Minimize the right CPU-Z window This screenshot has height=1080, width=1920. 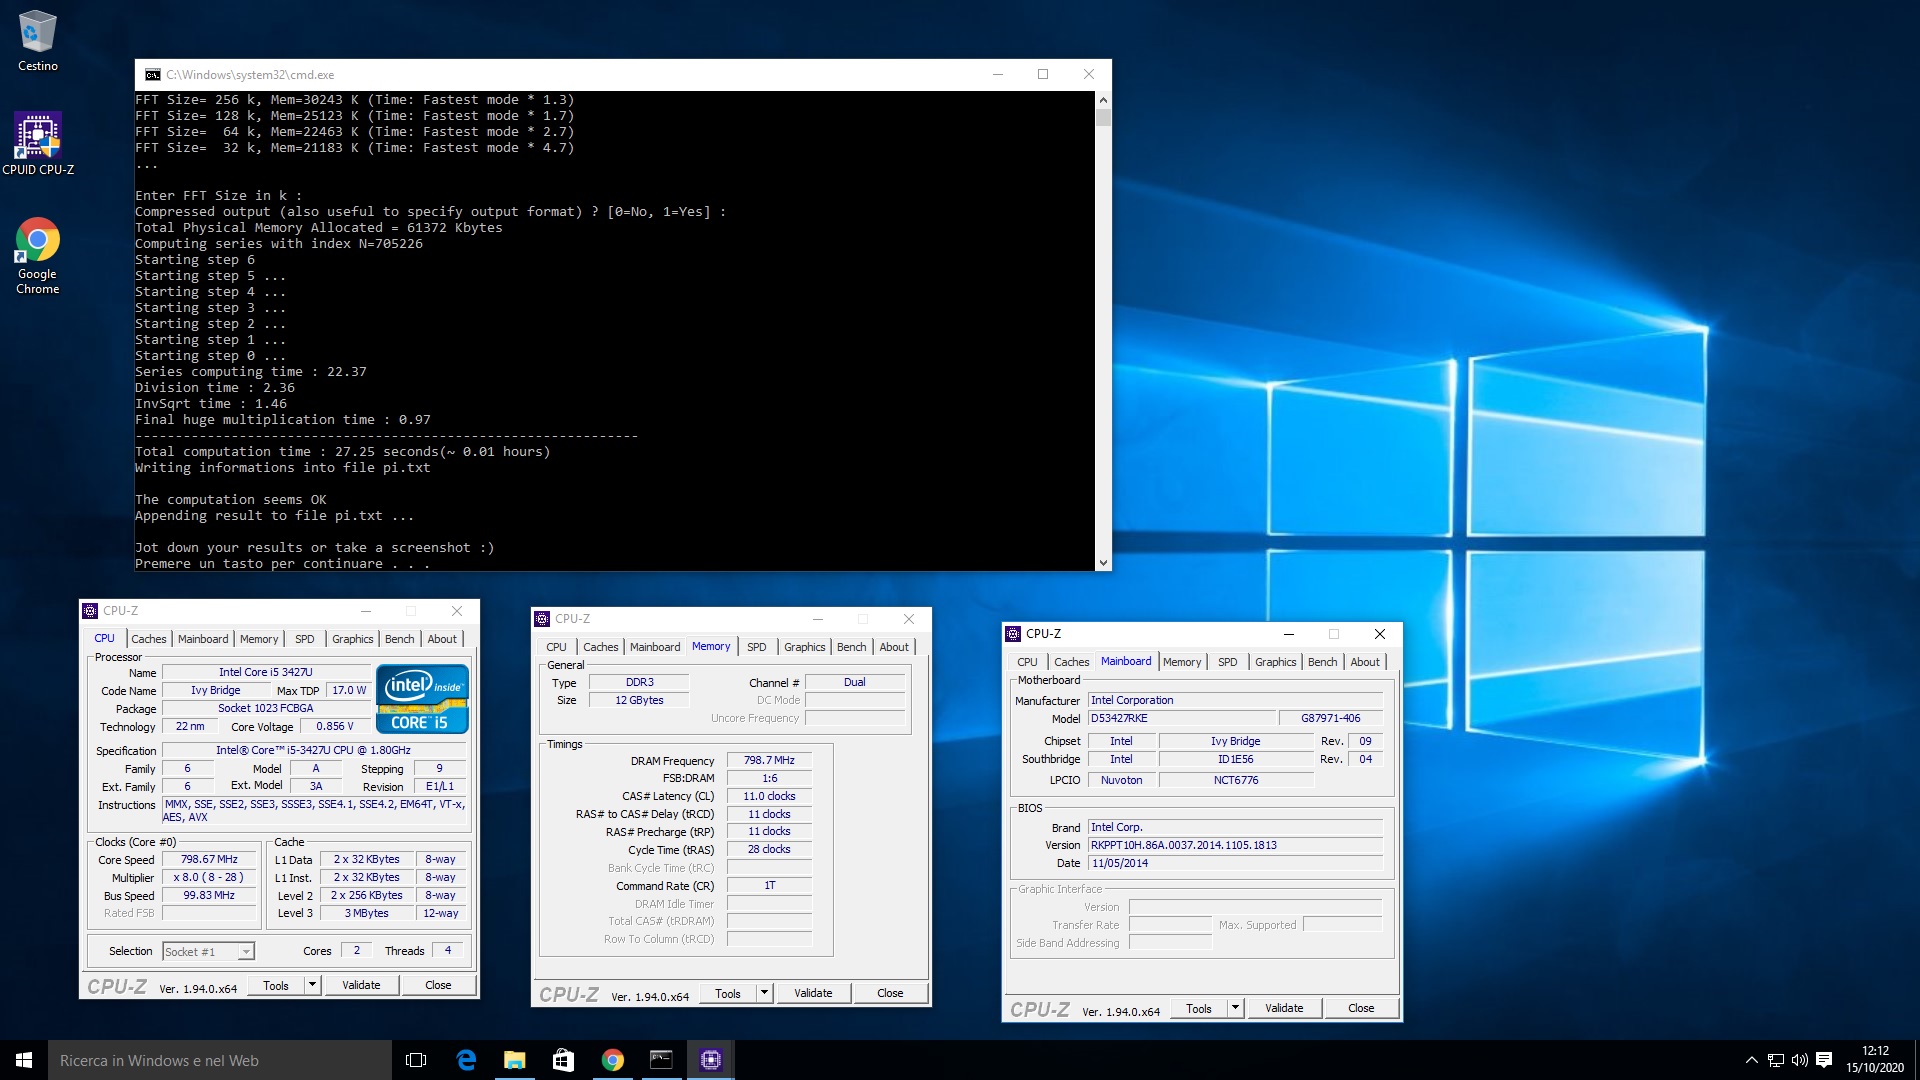coord(1289,634)
